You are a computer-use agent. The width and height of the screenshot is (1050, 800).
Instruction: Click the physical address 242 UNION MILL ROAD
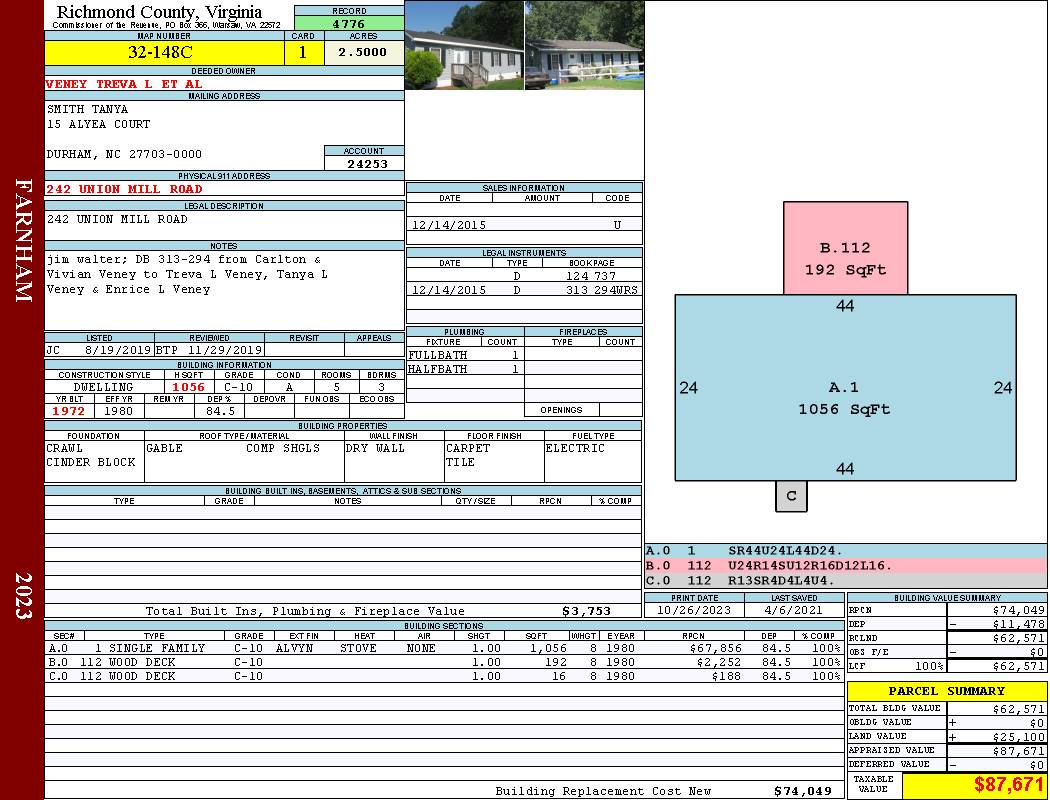(124, 189)
